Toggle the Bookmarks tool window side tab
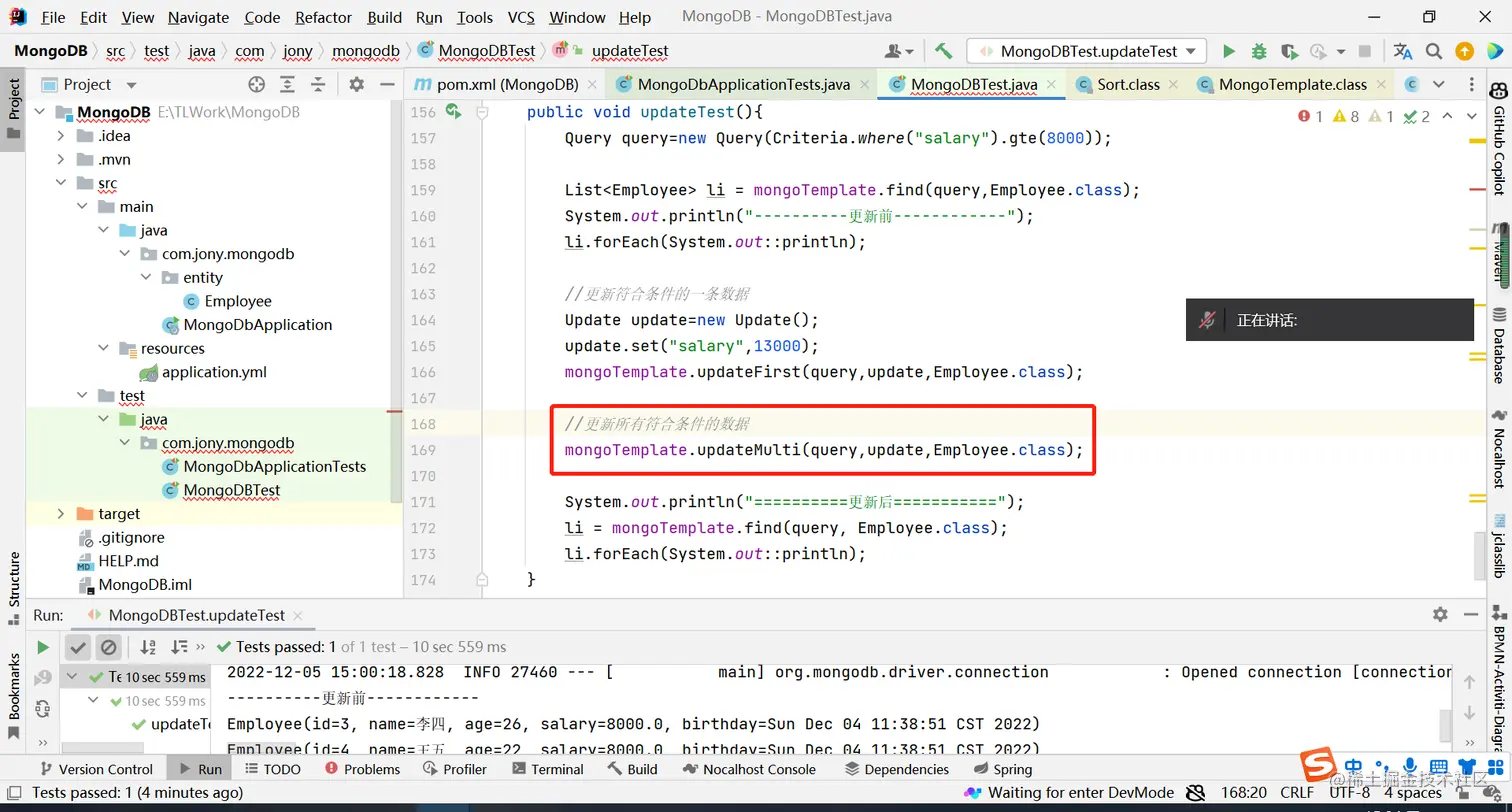Viewport: 1512px width, 812px height. (x=13, y=695)
